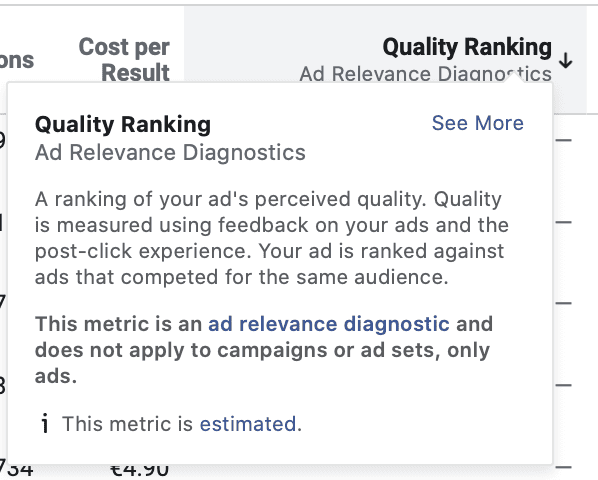The width and height of the screenshot is (598, 480).
Task: Click the fourth row's Quality Ranking dash
Action: (563, 385)
